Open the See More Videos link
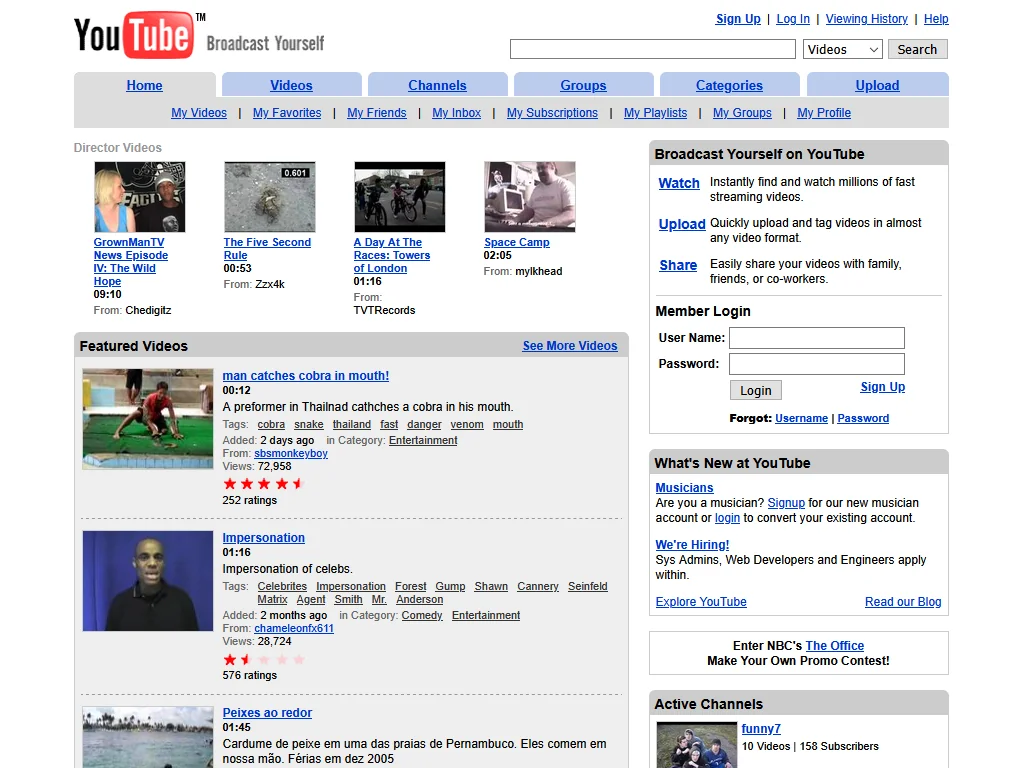The height and width of the screenshot is (768, 1024). tap(570, 346)
